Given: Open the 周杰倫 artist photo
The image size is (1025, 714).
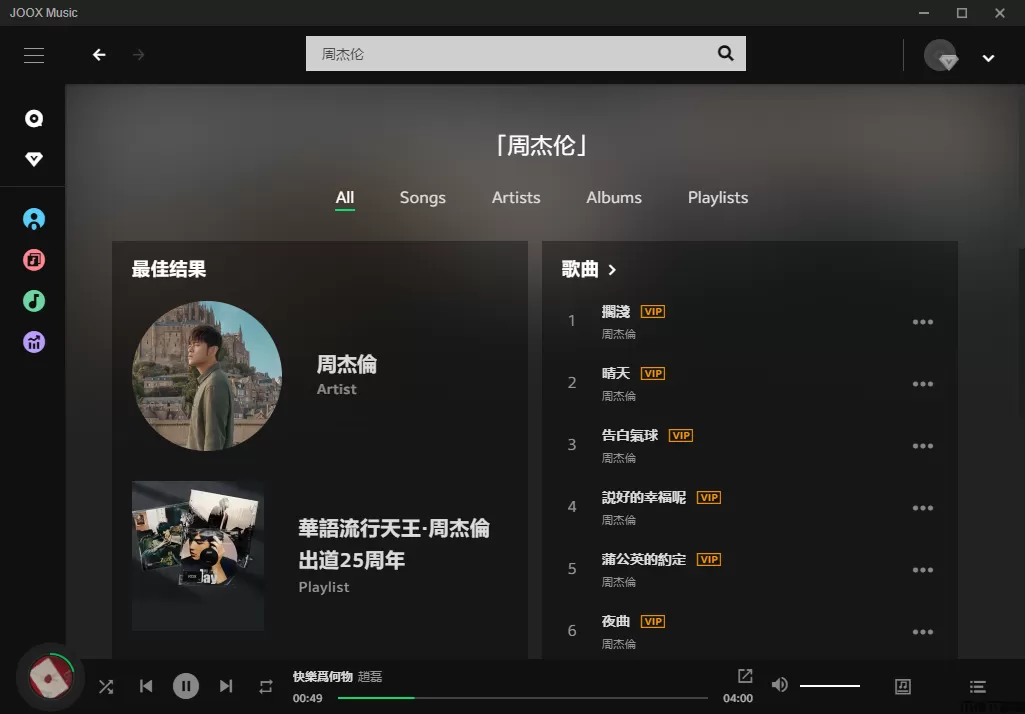Looking at the screenshot, I should pyautogui.click(x=207, y=376).
